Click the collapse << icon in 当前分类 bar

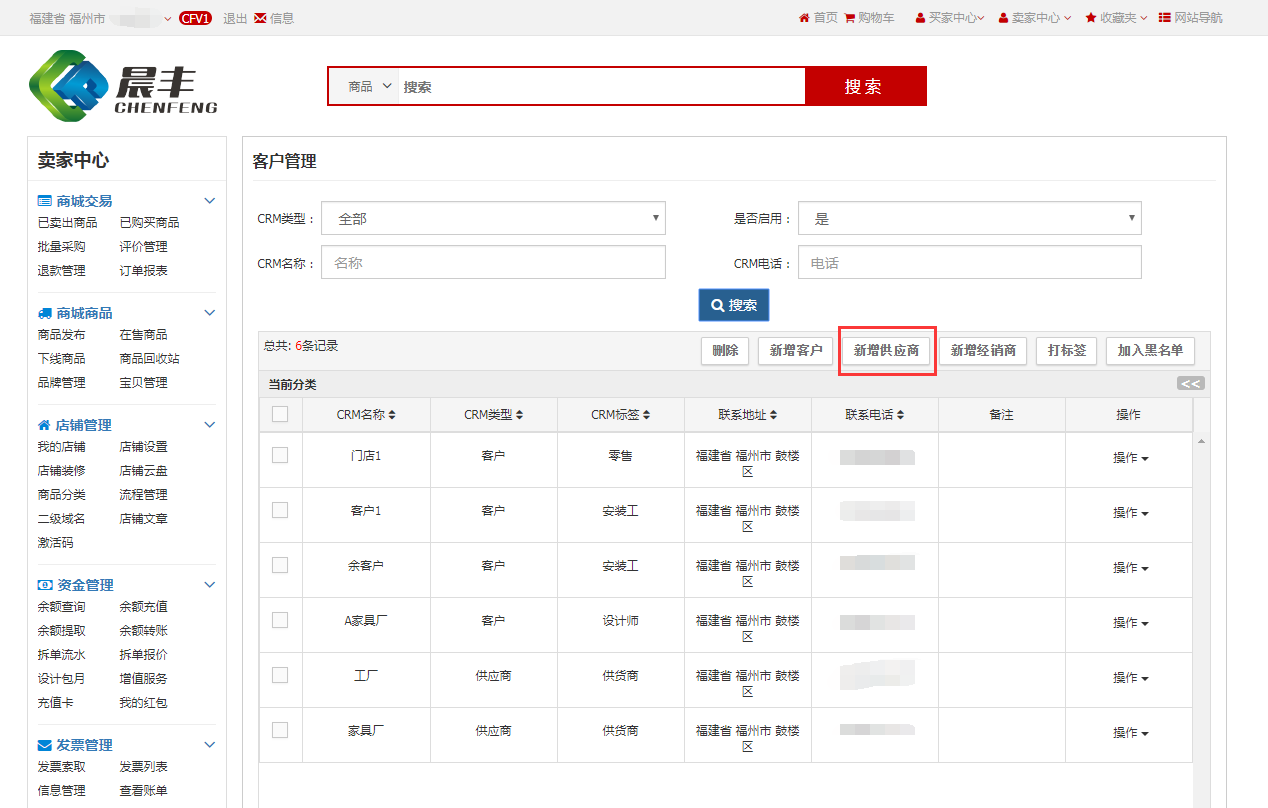1190,384
